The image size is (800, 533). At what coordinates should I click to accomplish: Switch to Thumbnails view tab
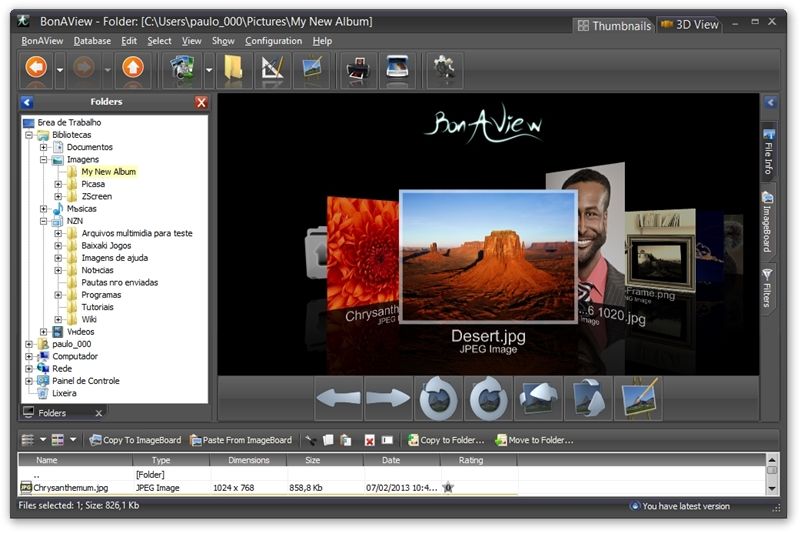[x=614, y=26]
